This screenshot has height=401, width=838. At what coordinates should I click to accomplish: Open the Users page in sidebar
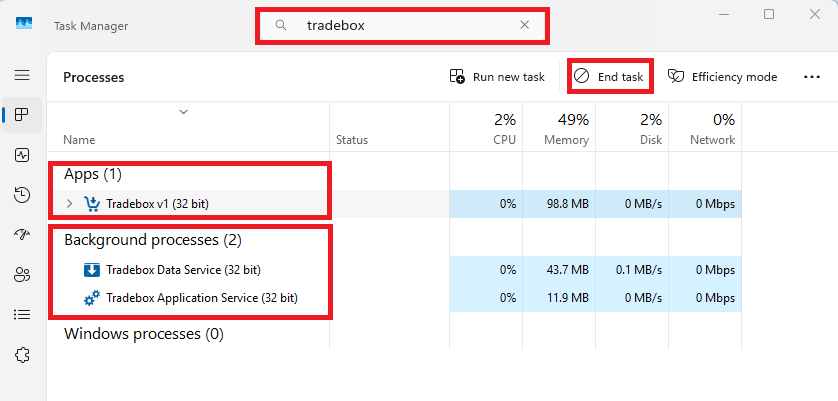click(22, 274)
